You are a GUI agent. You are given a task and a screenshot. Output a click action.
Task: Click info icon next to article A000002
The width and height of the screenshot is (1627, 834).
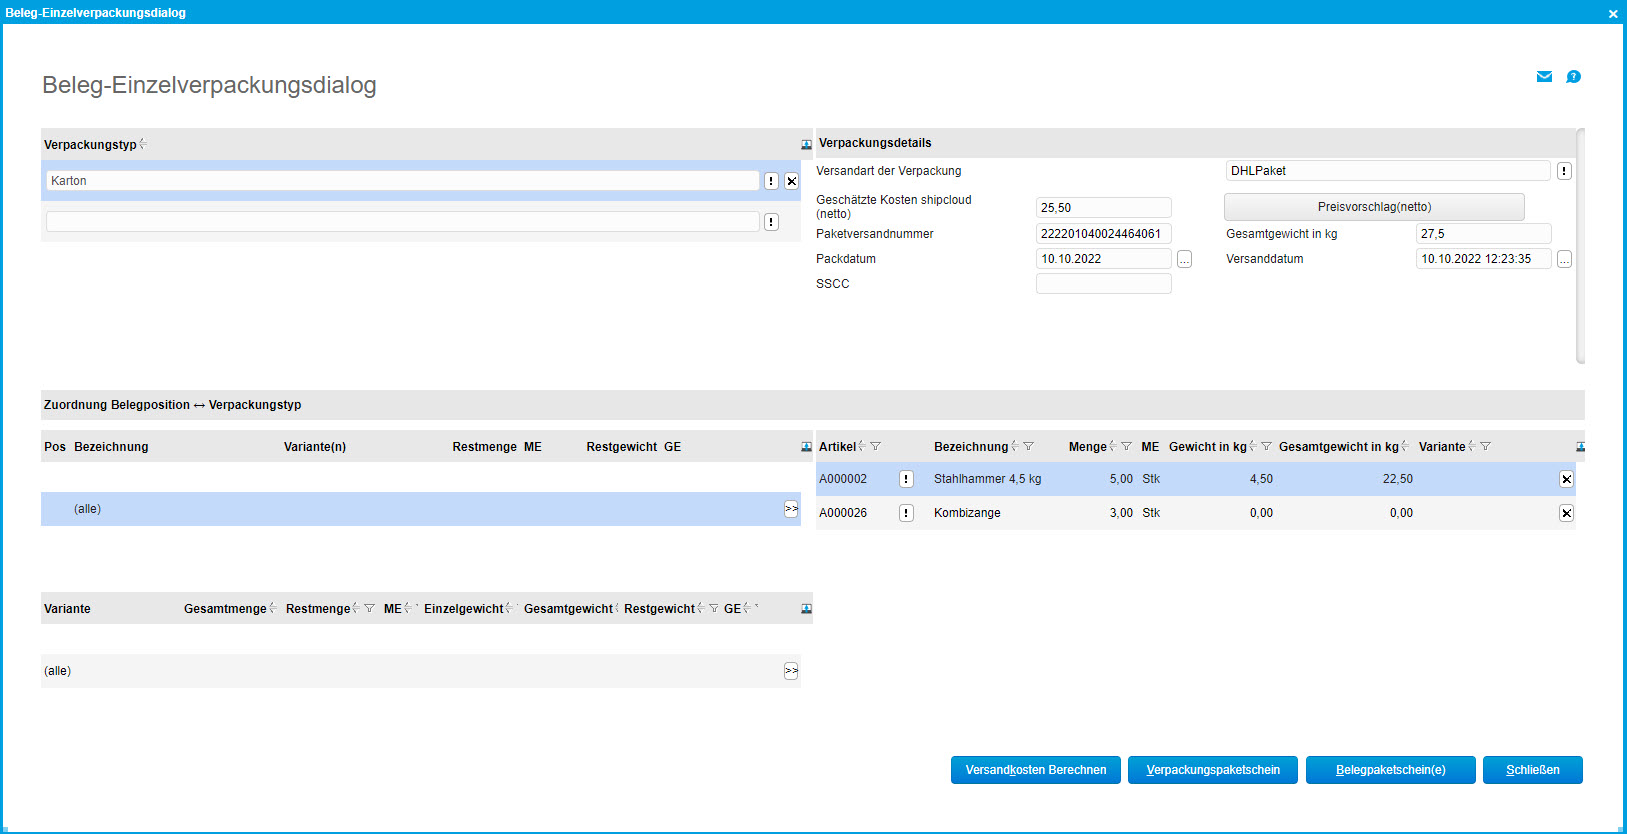tap(906, 479)
